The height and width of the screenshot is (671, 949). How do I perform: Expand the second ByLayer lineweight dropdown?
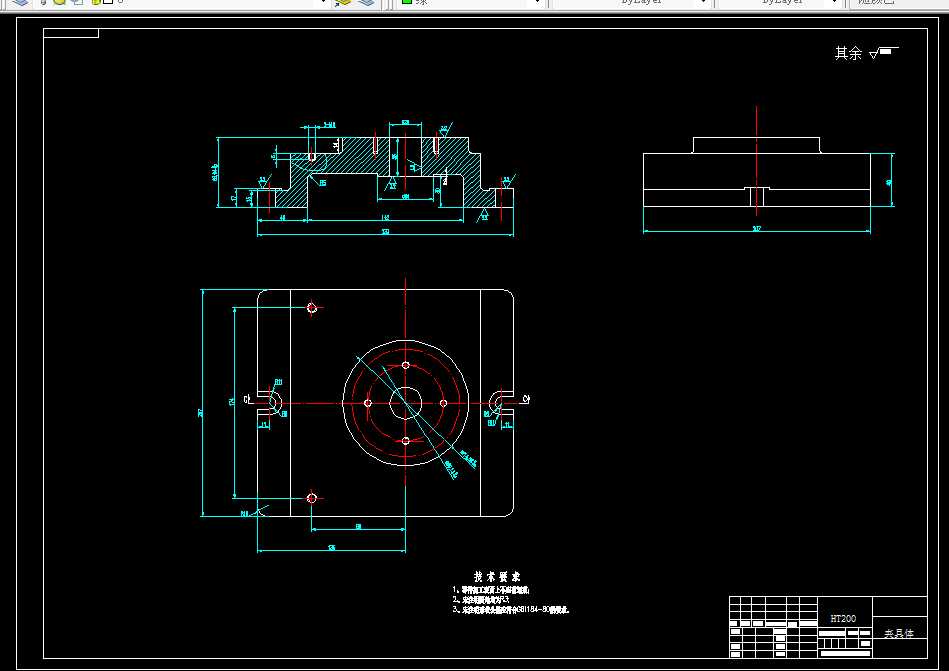tap(836, 2)
